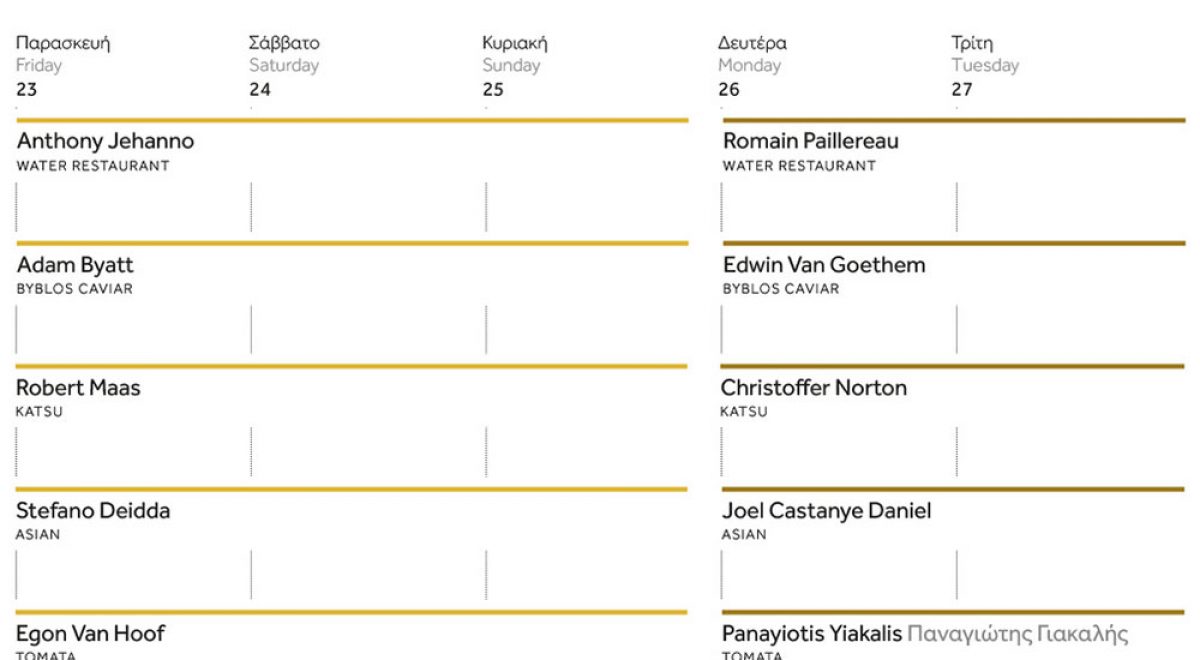1200x660 pixels.
Task: Click on Christoffer Norton's name
Action: [x=814, y=388]
